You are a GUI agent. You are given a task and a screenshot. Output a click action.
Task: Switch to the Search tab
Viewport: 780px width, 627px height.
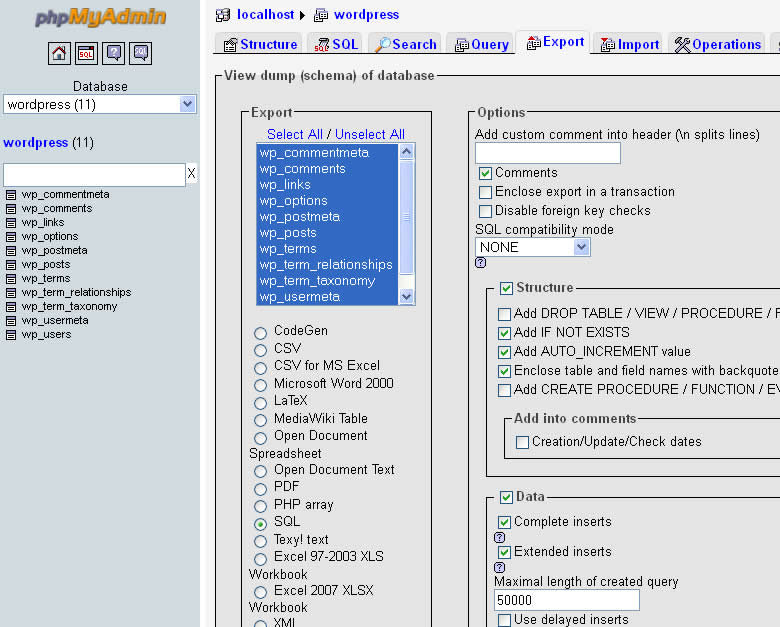pyautogui.click(x=405, y=44)
